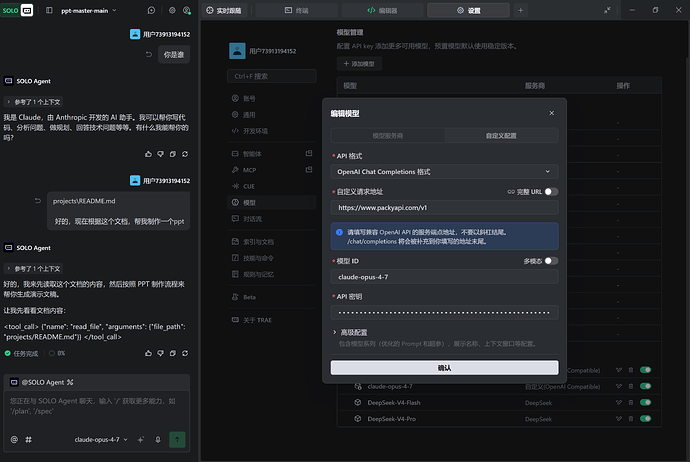The width and height of the screenshot is (690, 462).
Task: Focus the Ctrl+F 搜索 settings search box
Action: click(x=272, y=76)
